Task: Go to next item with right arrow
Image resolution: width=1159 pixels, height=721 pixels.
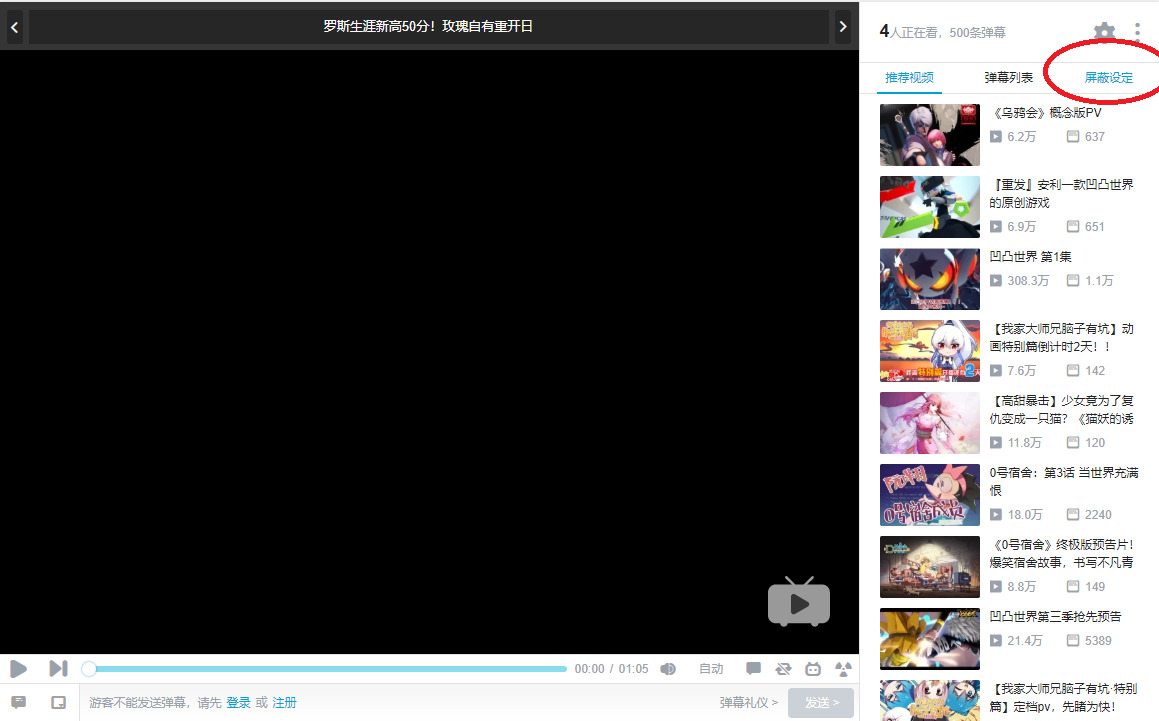Action: pyautogui.click(x=843, y=27)
